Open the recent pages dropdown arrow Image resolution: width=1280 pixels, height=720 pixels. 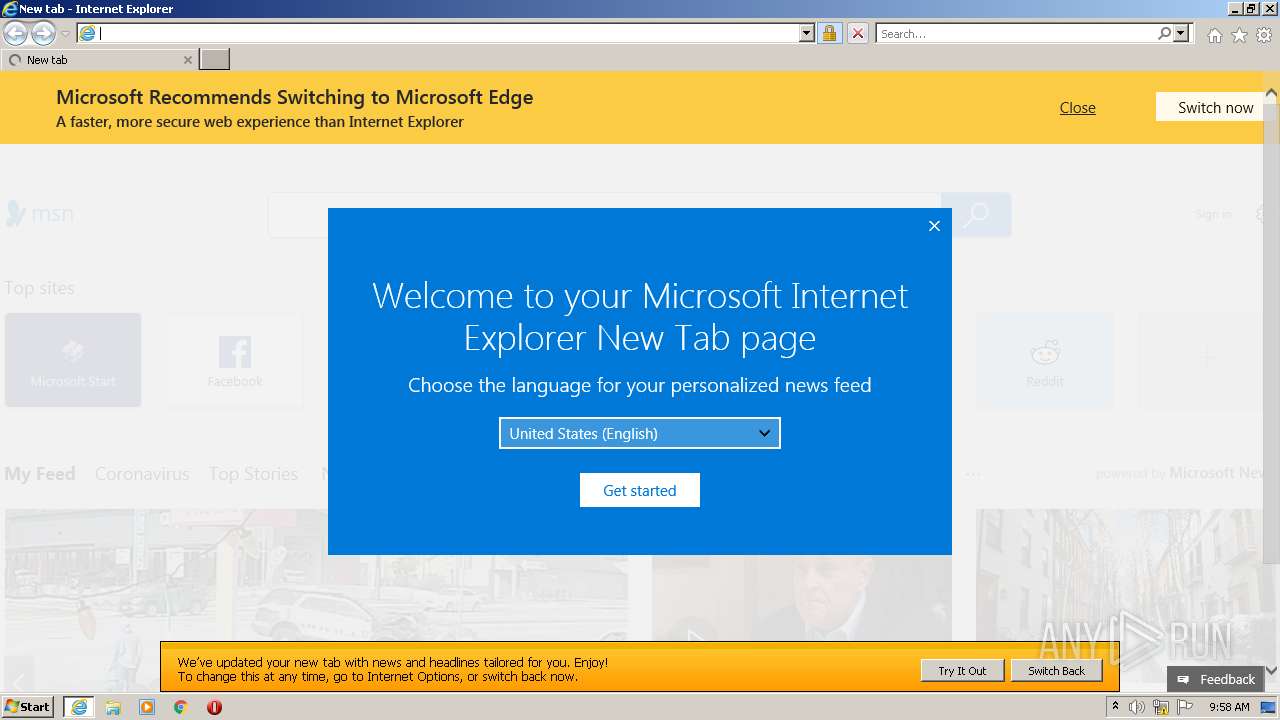tap(65, 34)
